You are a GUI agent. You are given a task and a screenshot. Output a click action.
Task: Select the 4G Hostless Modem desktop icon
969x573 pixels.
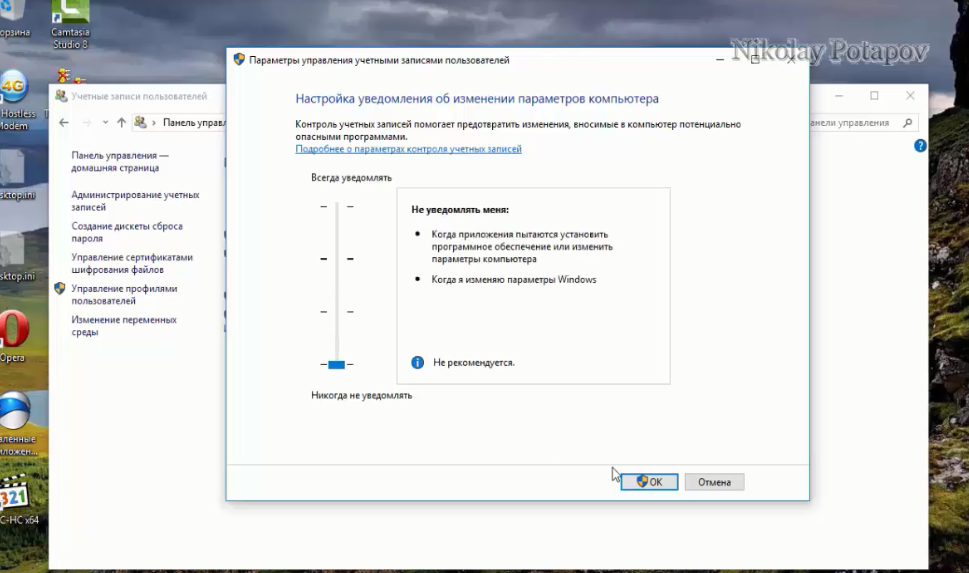(15, 100)
